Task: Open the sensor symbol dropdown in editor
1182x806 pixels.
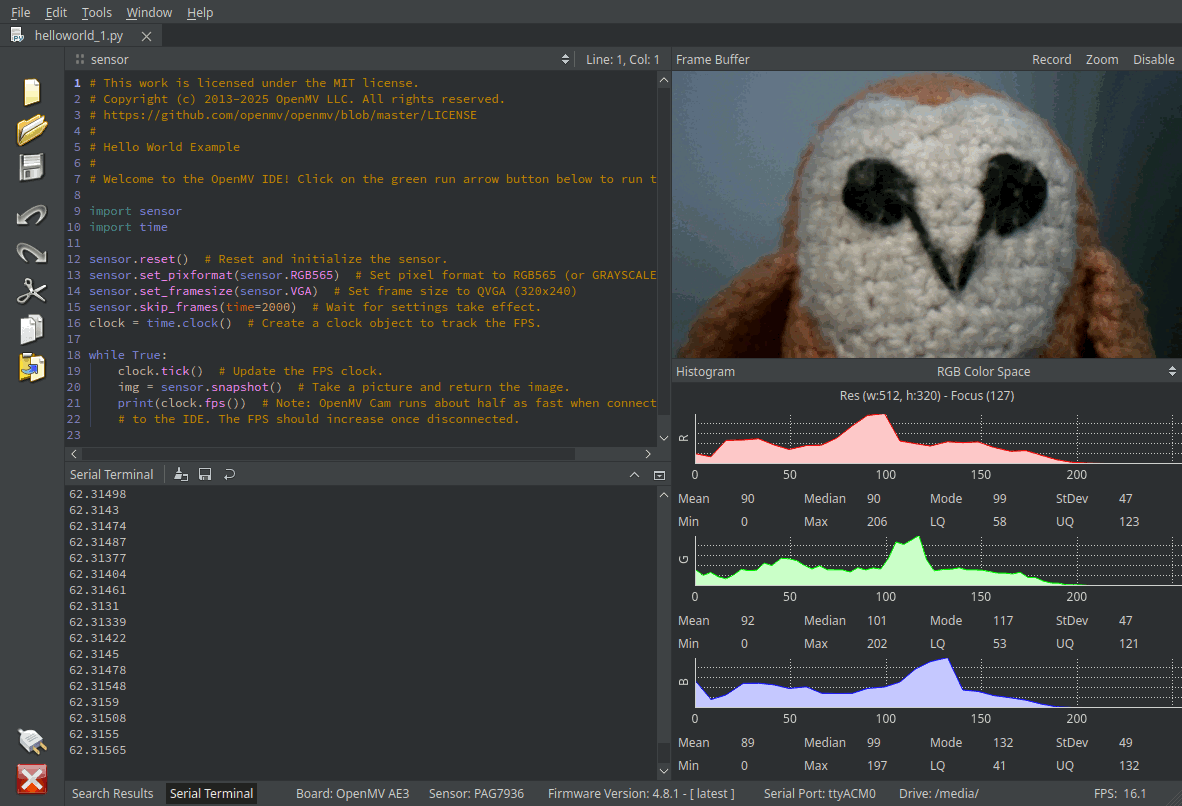Action: tap(322, 60)
